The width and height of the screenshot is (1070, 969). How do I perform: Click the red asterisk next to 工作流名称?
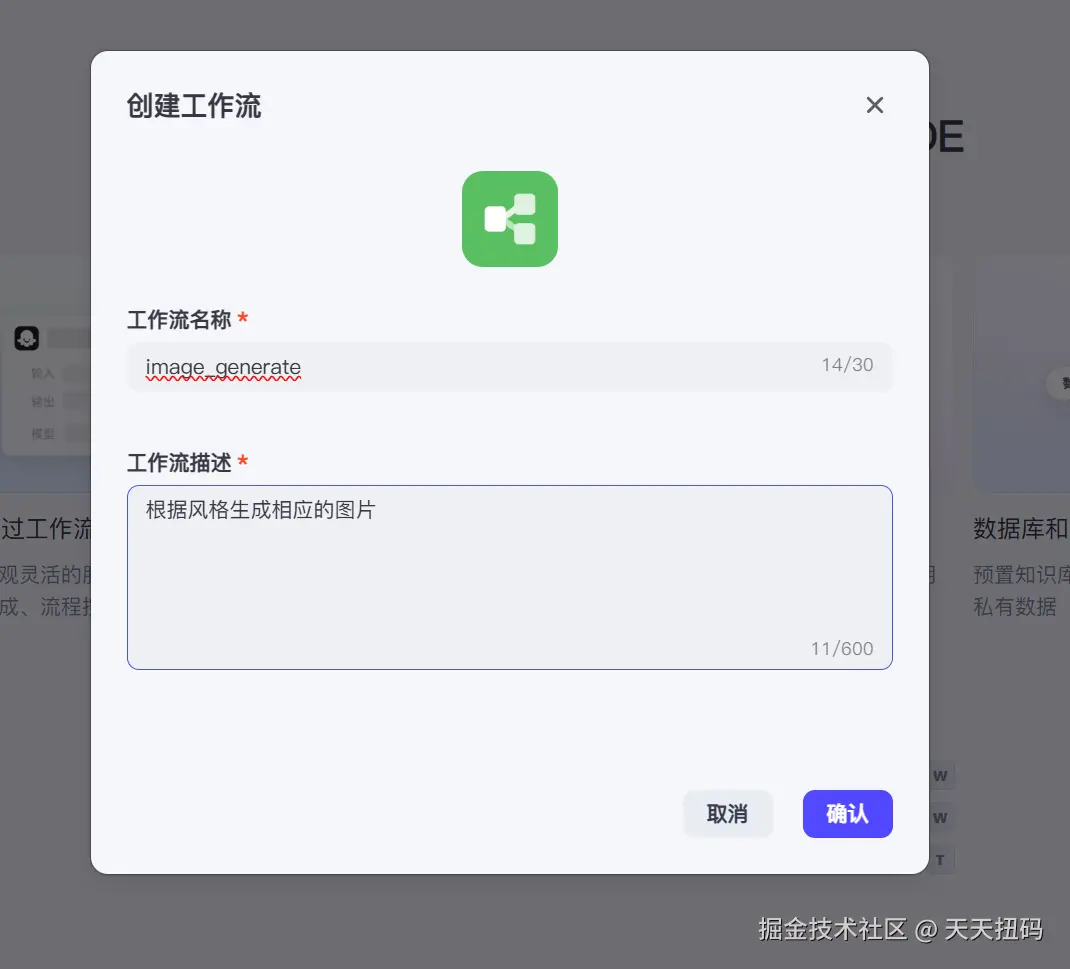tap(240, 320)
